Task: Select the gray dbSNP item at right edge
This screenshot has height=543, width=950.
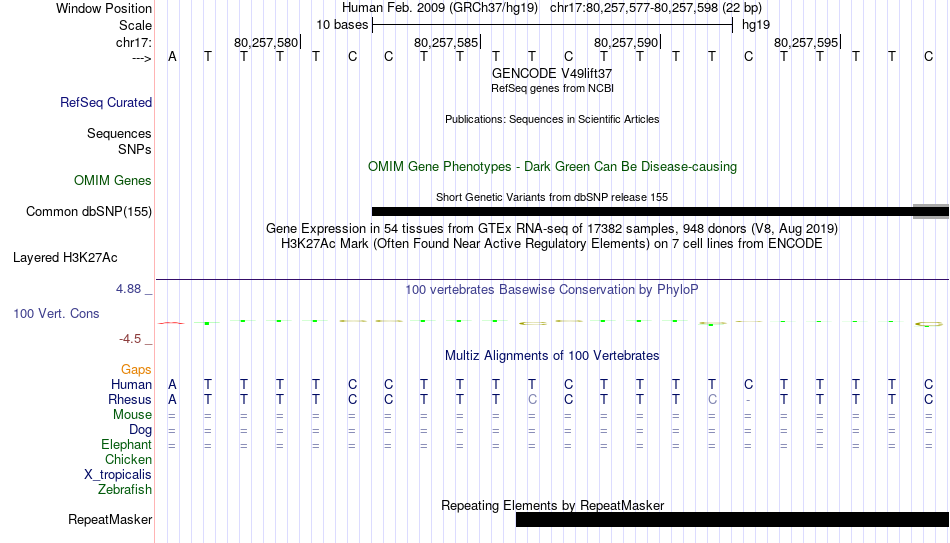Action: [931, 212]
